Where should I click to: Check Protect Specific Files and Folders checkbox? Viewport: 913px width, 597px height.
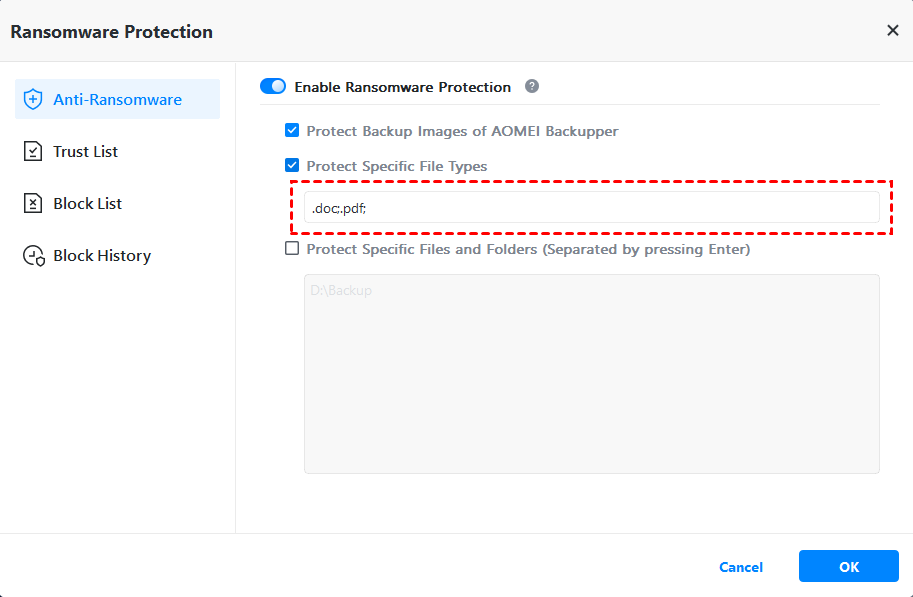tap(292, 249)
